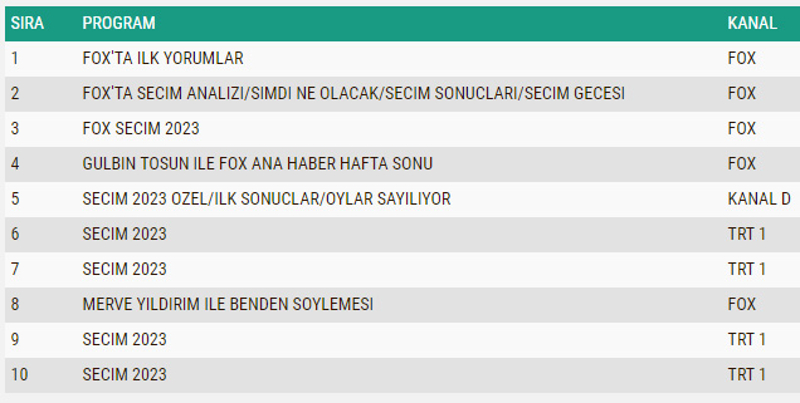Click SECIM 2023 in rank 9

point(124,340)
